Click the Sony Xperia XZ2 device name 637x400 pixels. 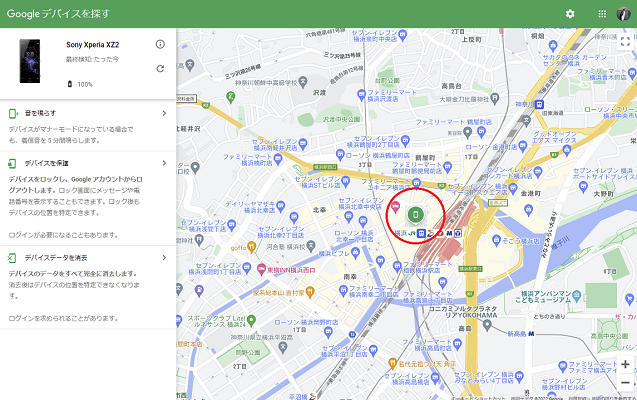[x=93, y=45]
